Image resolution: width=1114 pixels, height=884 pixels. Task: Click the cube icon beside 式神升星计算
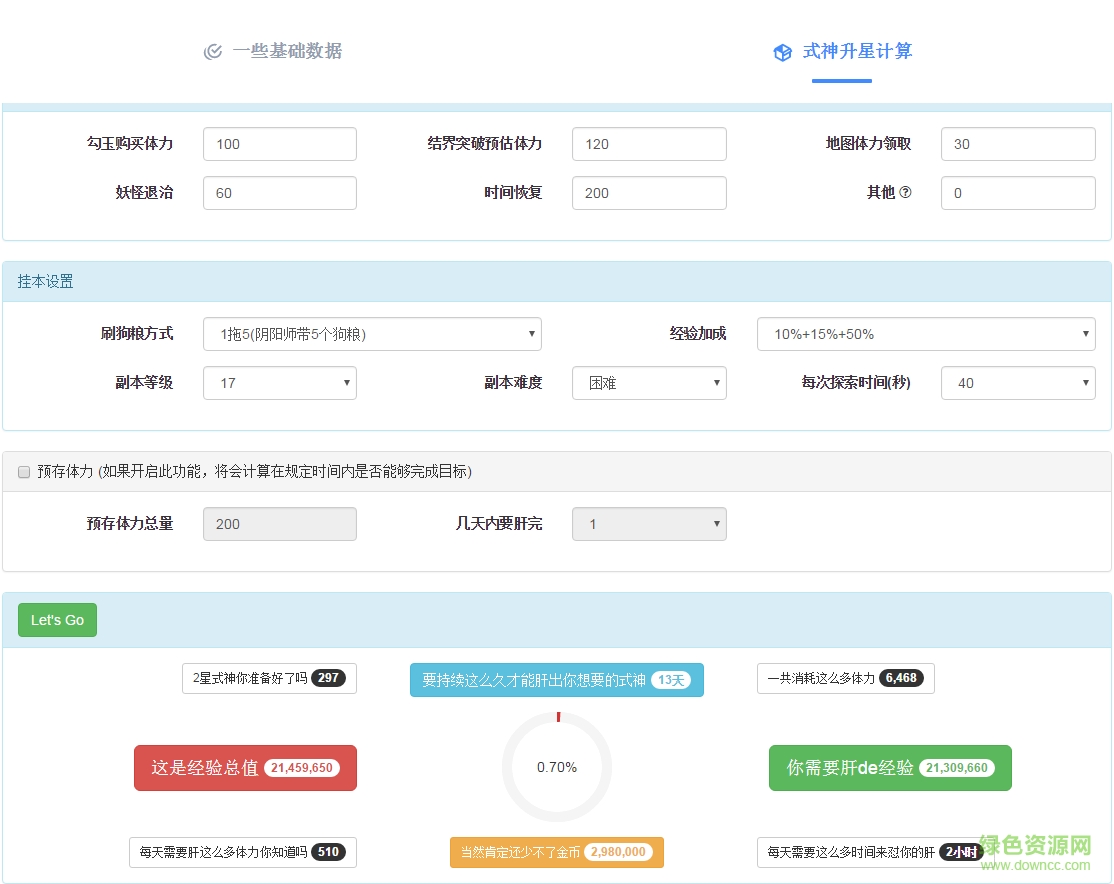click(x=783, y=53)
